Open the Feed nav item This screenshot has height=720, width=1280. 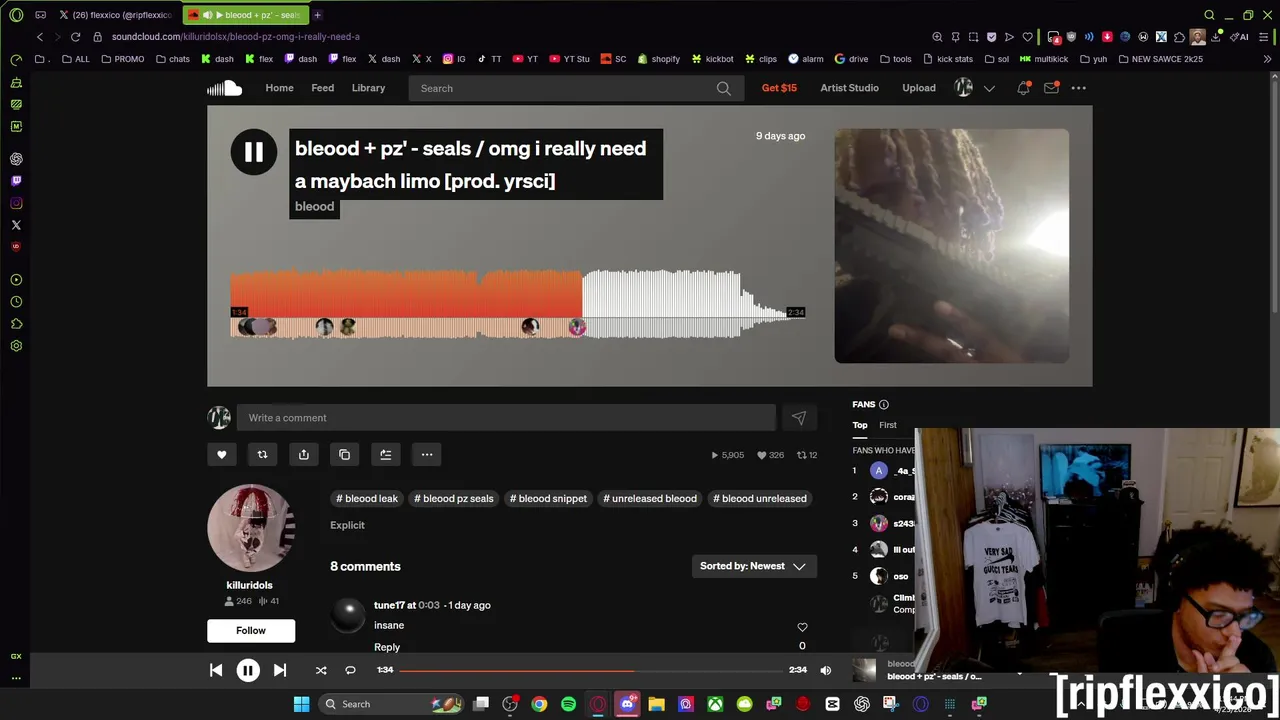322,88
